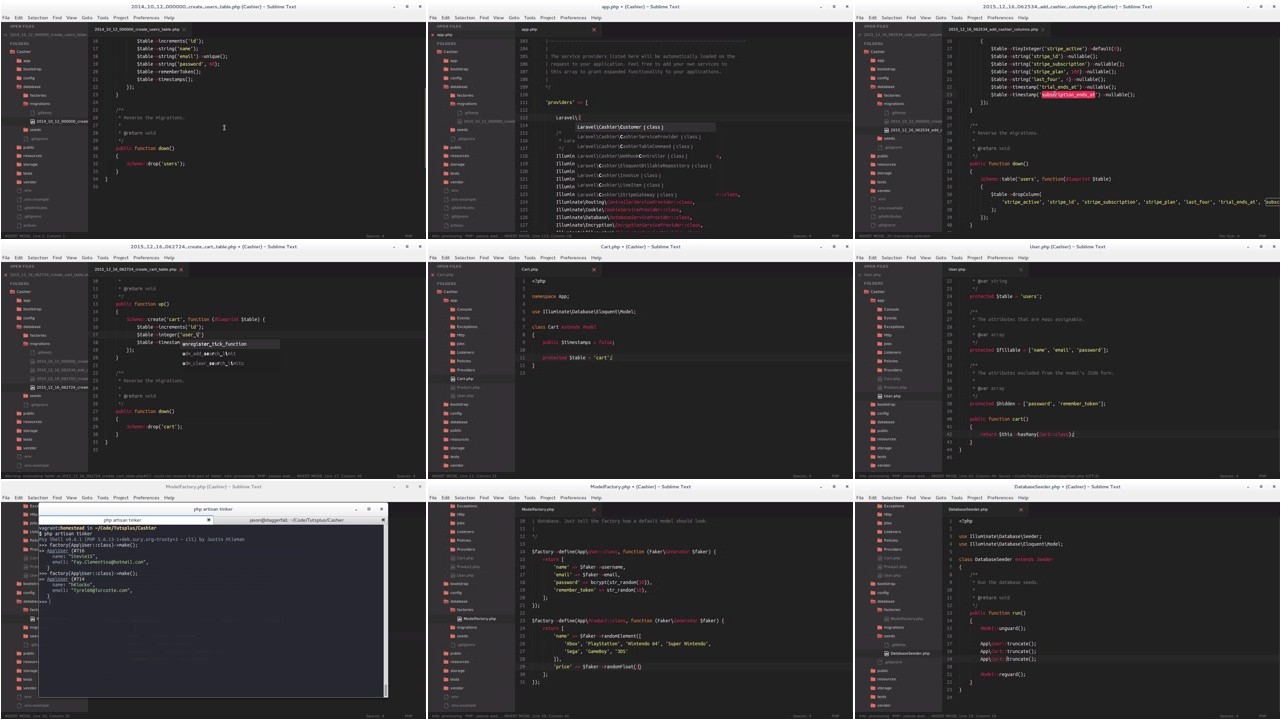Screen dimensions: 1281x720
Task: Open Selection menu in add_cashier_columns window
Action: pos(892,17)
